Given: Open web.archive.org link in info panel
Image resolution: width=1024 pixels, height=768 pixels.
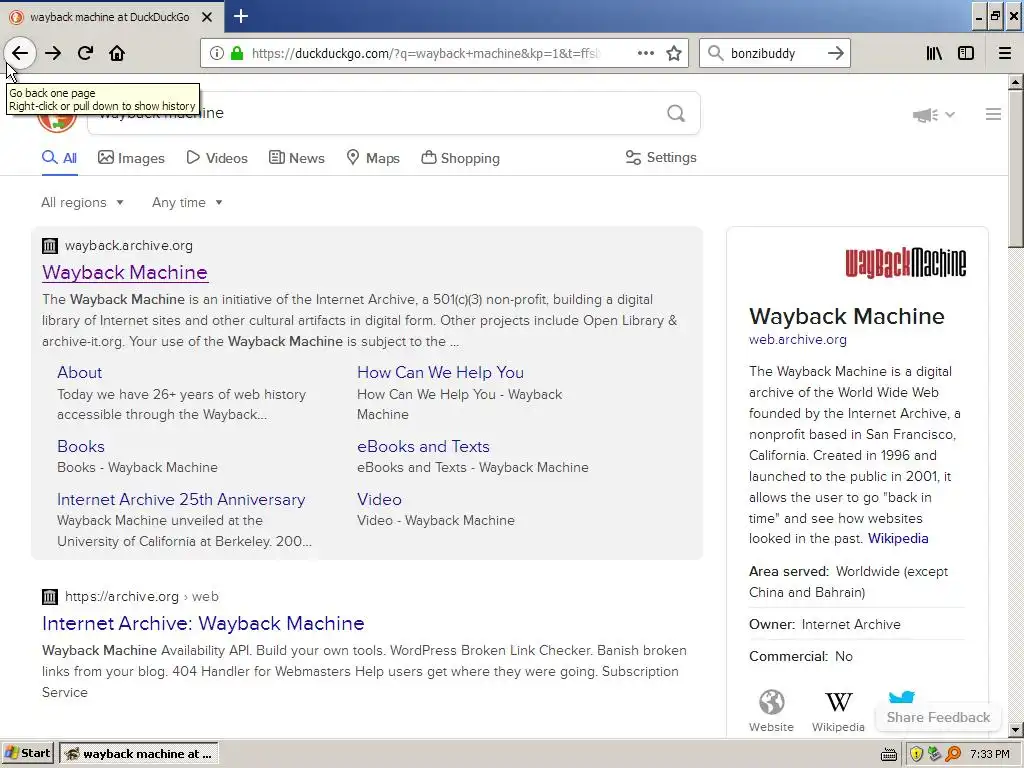Looking at the screenshot, I should coord(797,340).
